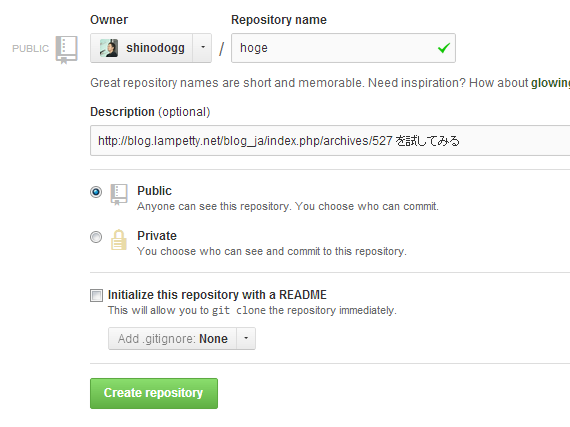570x427 pixels.
Task: Open the owner dropdown arrow next to shinodogg
Action: tap(202, 48)
